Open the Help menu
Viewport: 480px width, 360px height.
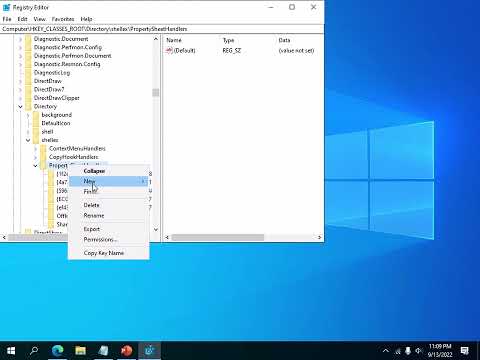(x=86, y=19)
